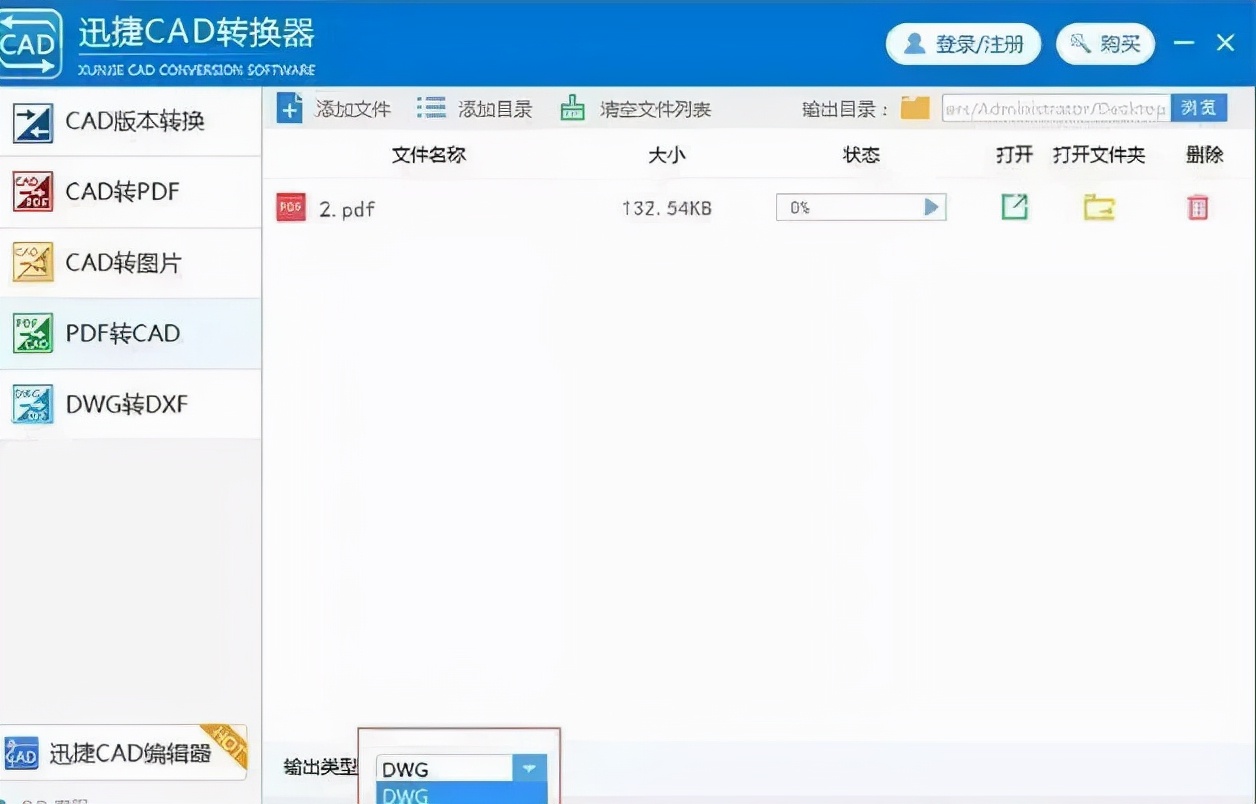This screenshot has height=804, width=1256.
Task: Switch to CAD版本转换 mode
Action: (x=130, y=121)
